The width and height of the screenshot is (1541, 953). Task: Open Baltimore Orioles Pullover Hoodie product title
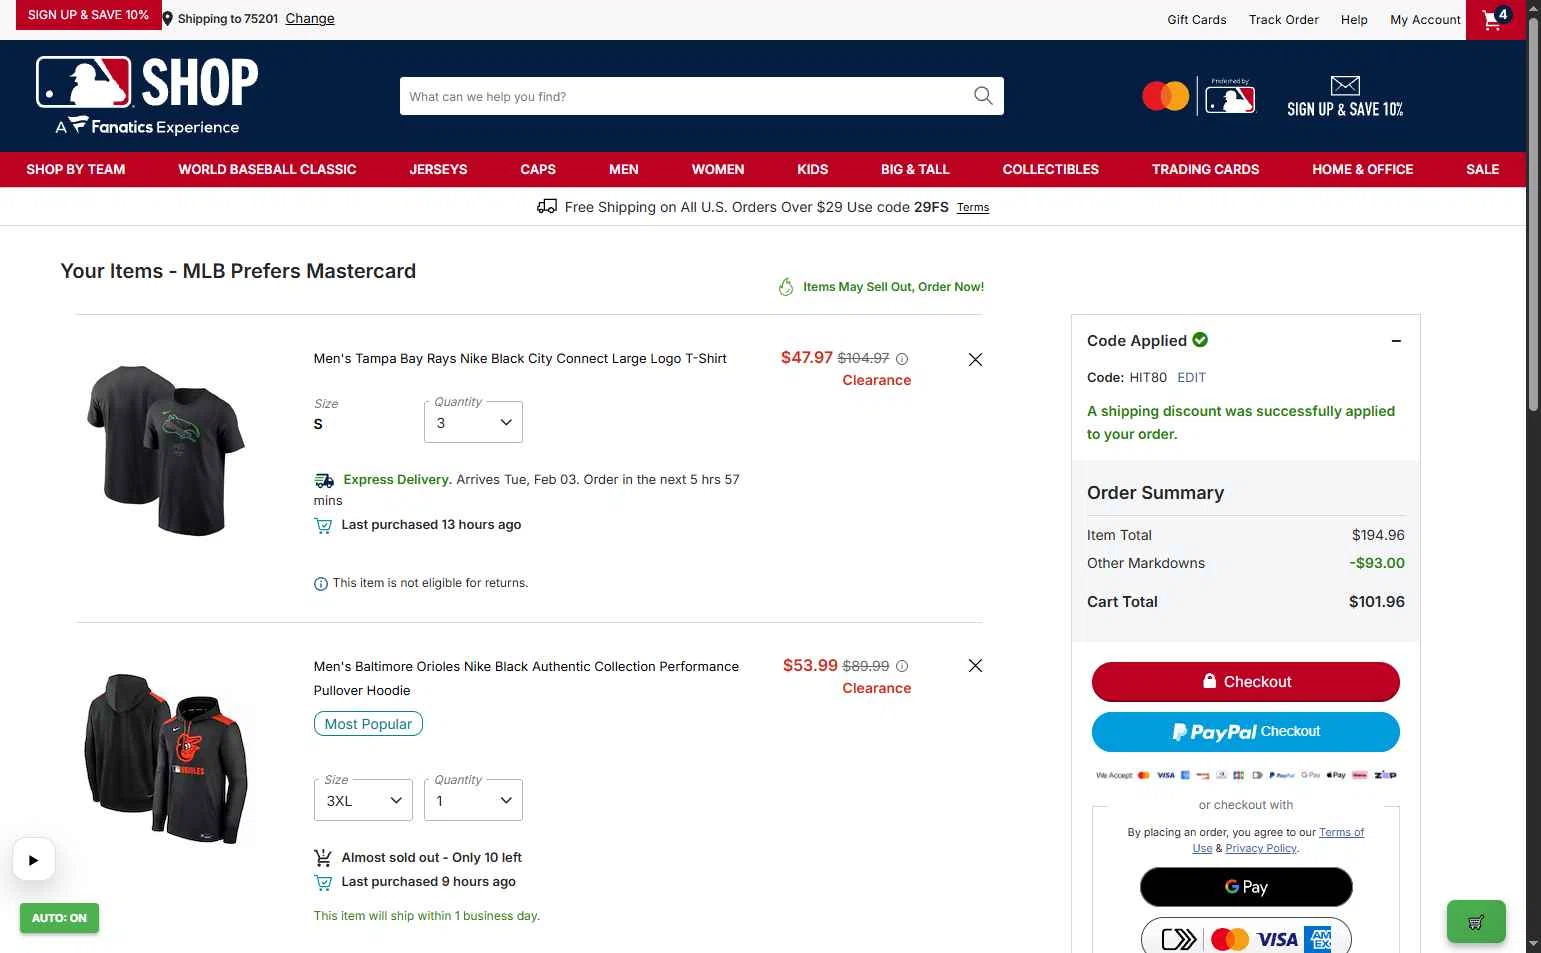click(x=526, y=678)
